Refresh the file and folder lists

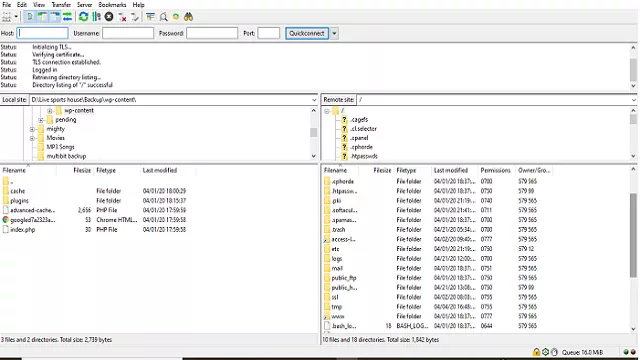tap(84, 17)
